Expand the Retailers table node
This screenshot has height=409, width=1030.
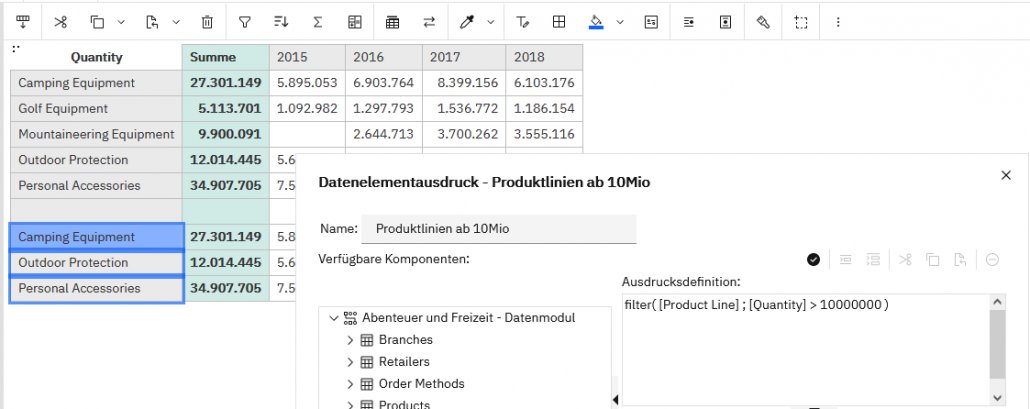[x=350, y=362]
